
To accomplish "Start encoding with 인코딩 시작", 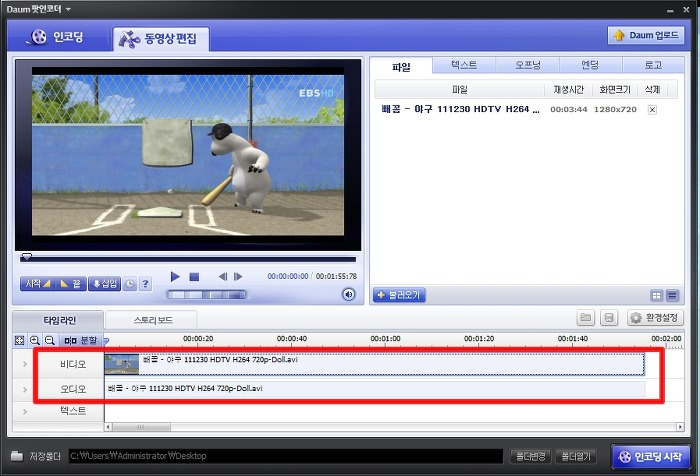I will click(x=650, y=457).
